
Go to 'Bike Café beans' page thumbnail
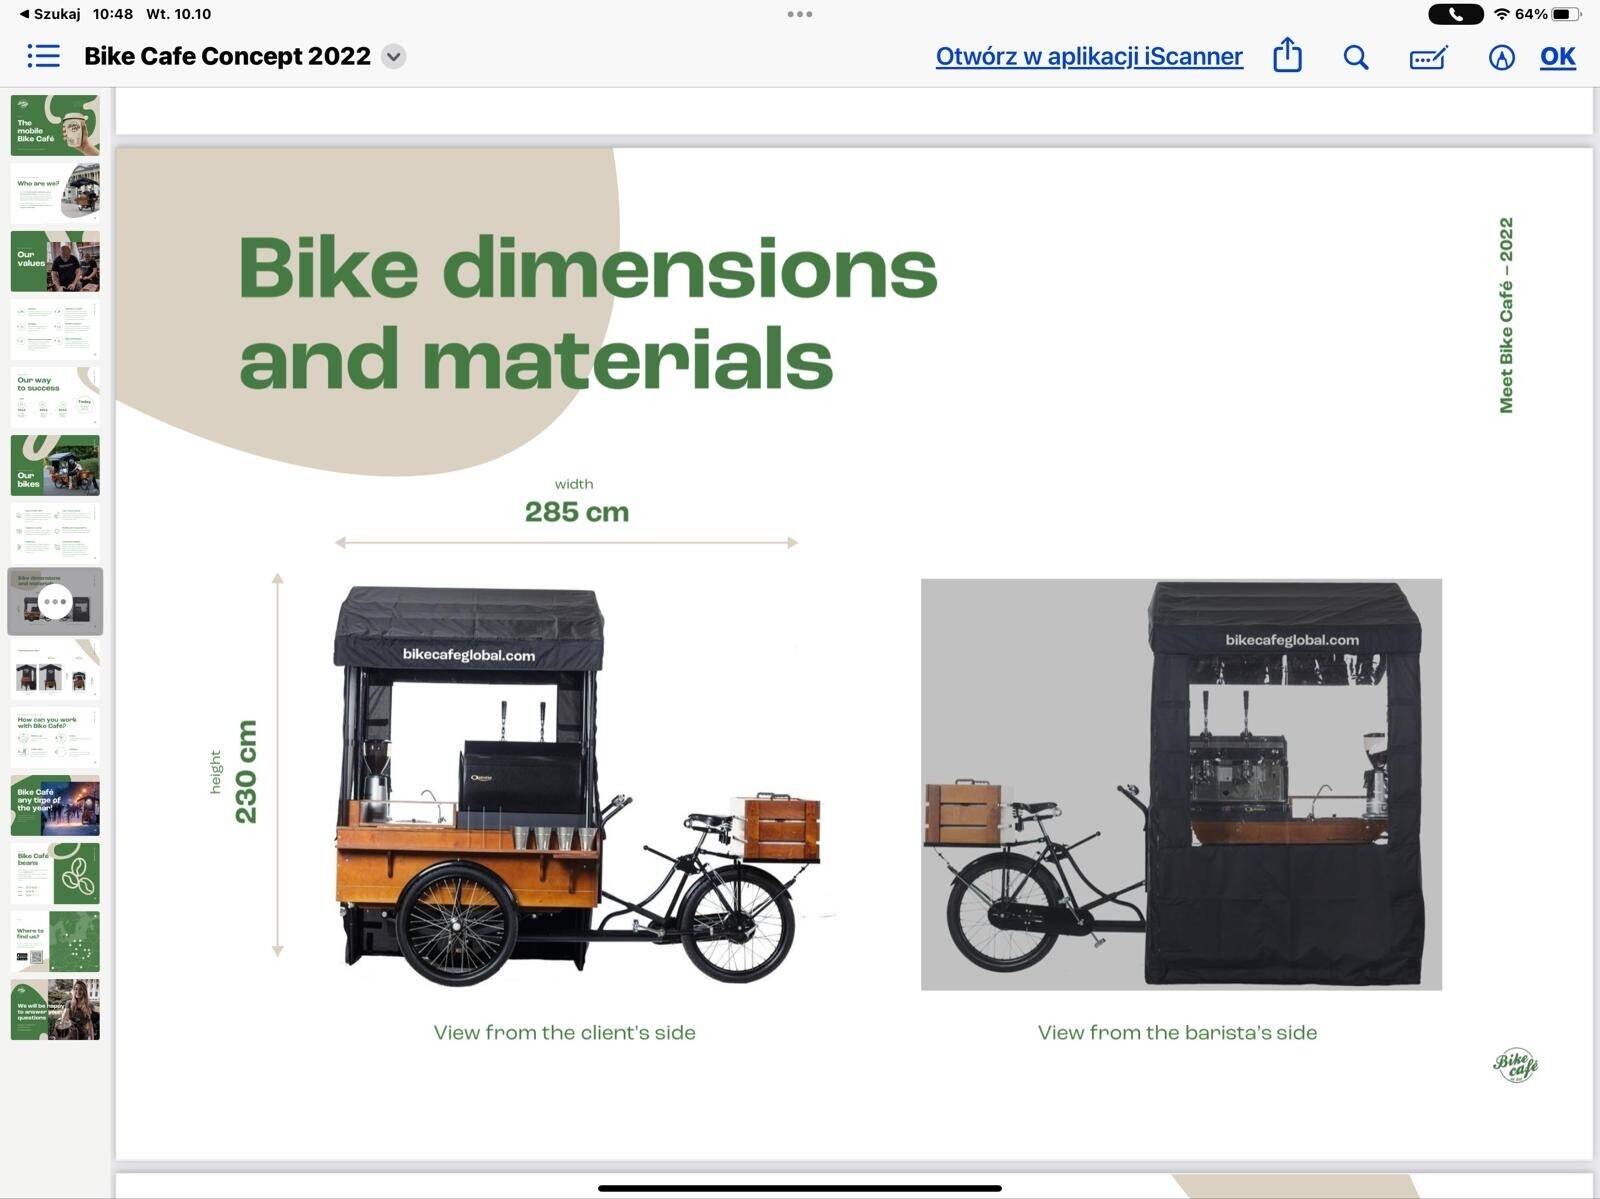tap(55, 873)
